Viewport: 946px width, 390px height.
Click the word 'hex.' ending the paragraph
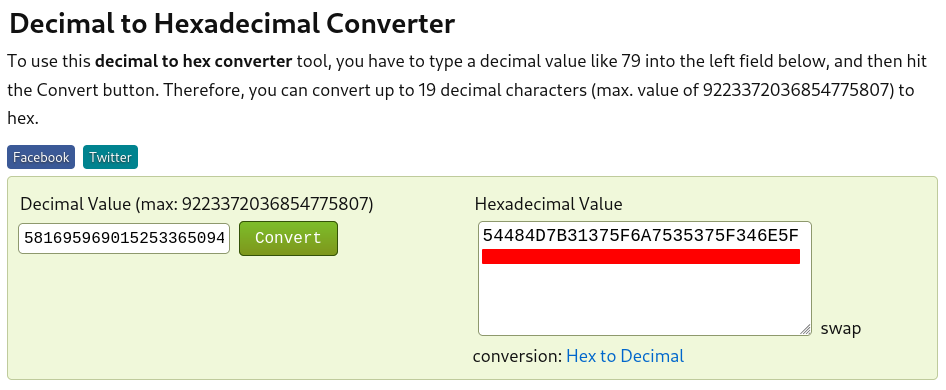click(23, 118)
